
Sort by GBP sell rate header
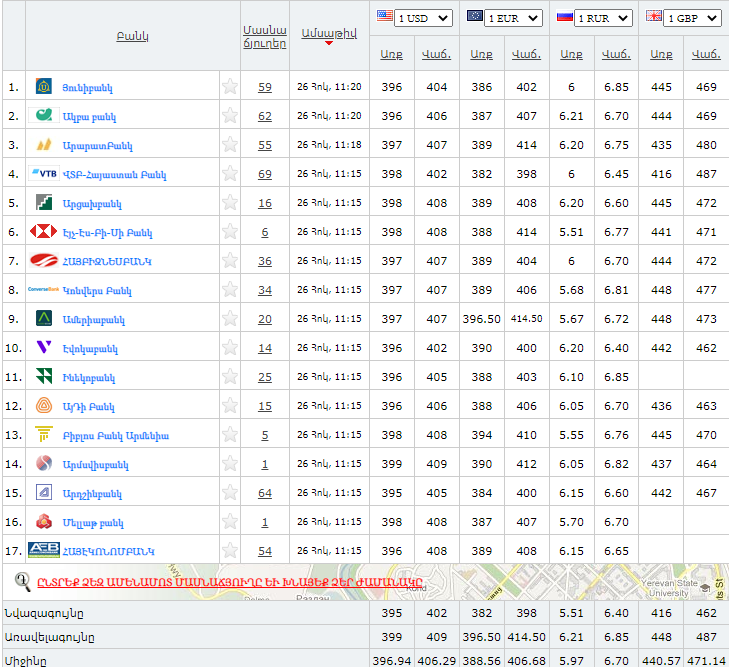706,54
